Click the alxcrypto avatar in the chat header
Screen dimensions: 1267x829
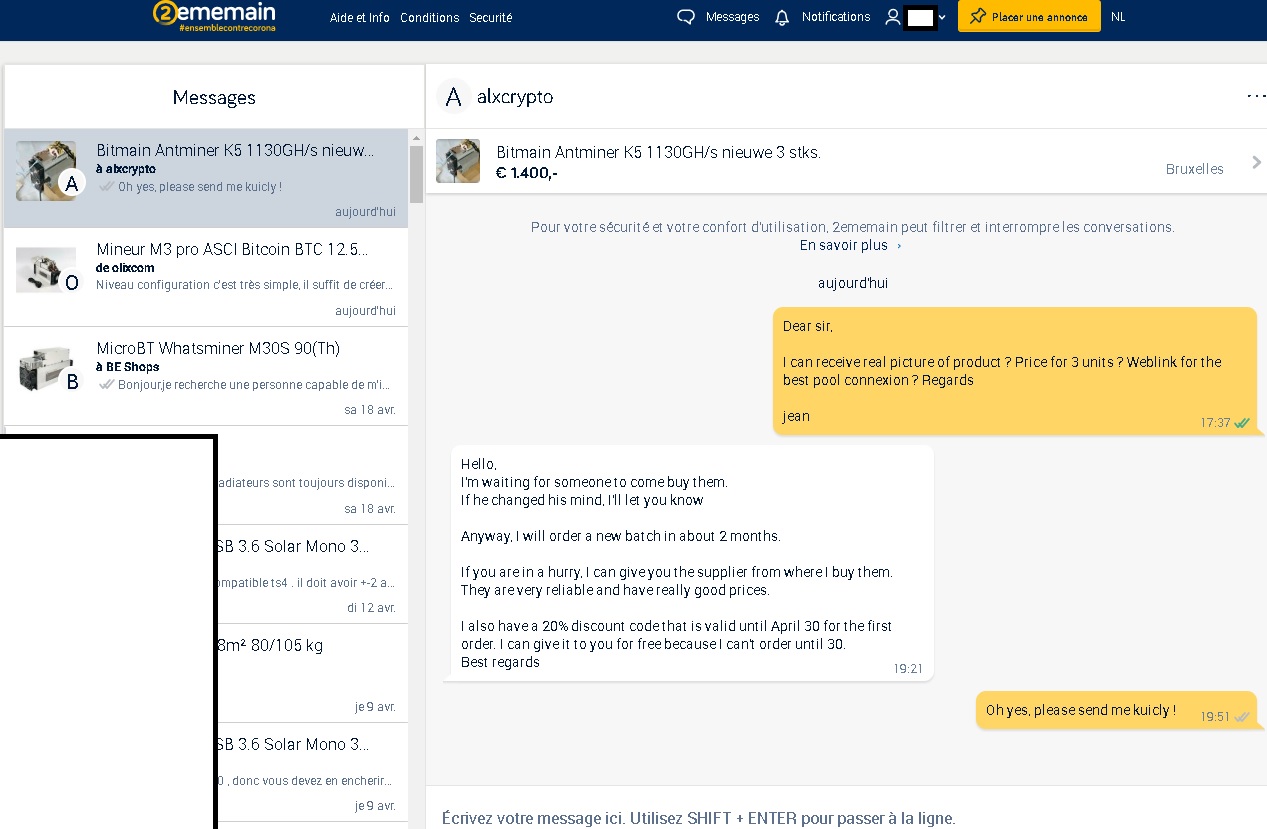pyautogui.click(x=453, y=97)
